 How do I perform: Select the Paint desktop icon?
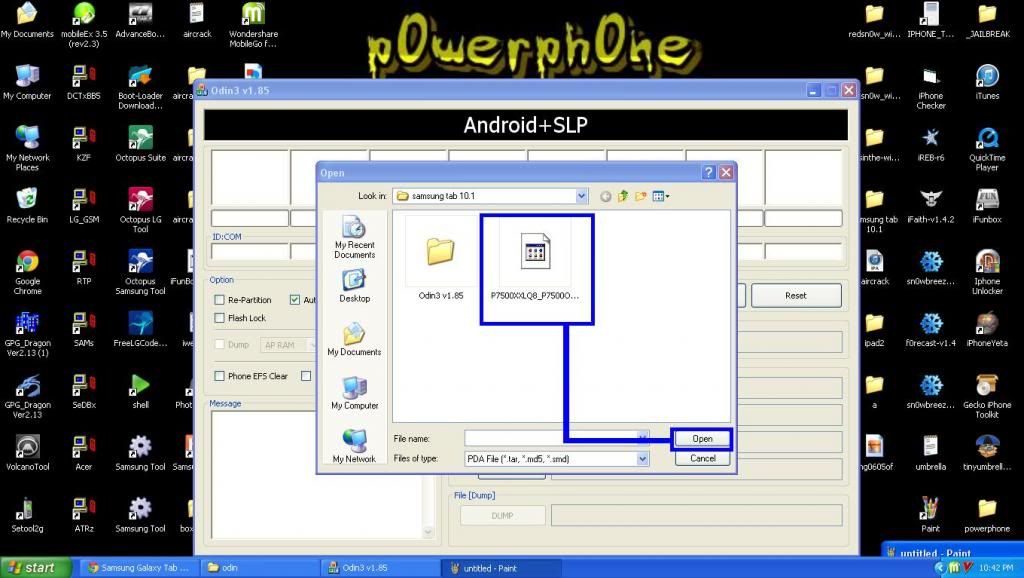pyautogui.click(x=931, y=515)
